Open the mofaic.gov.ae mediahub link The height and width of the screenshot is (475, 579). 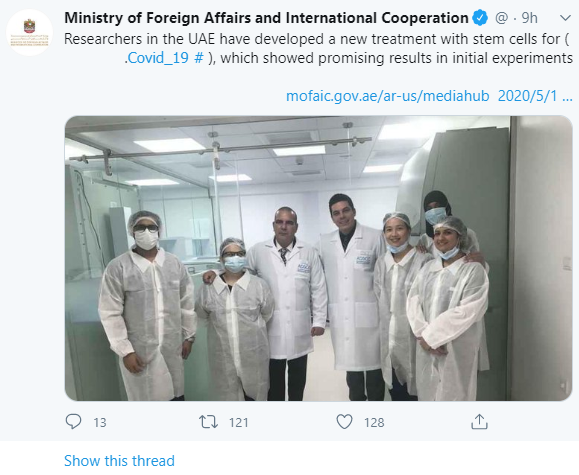point(388,96)
